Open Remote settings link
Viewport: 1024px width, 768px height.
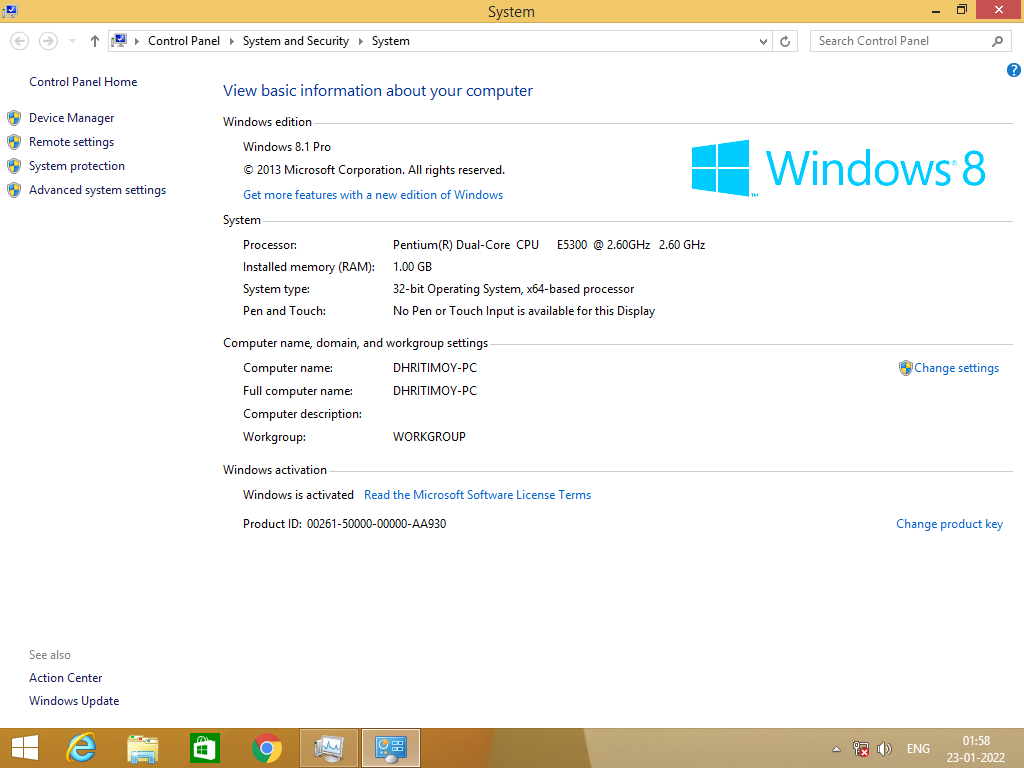[71, 142]
